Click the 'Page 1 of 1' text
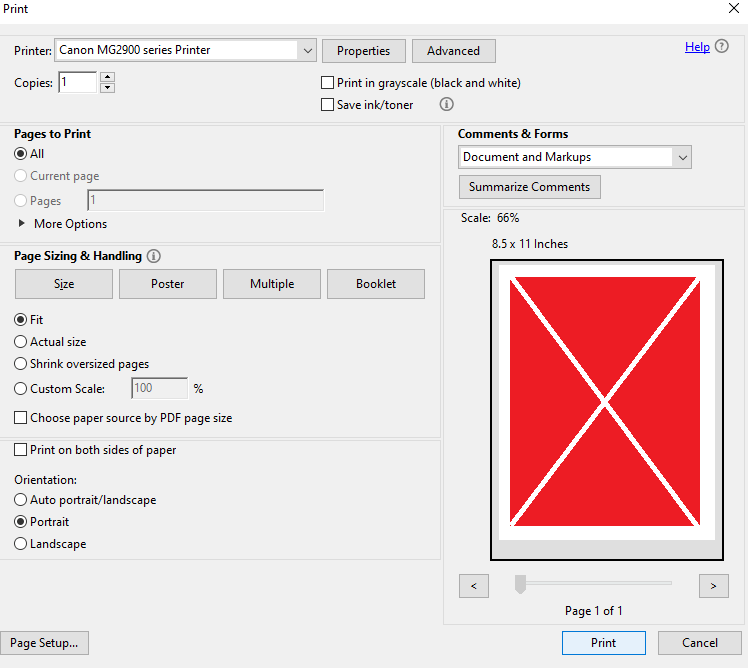 [x=594, y=611]
